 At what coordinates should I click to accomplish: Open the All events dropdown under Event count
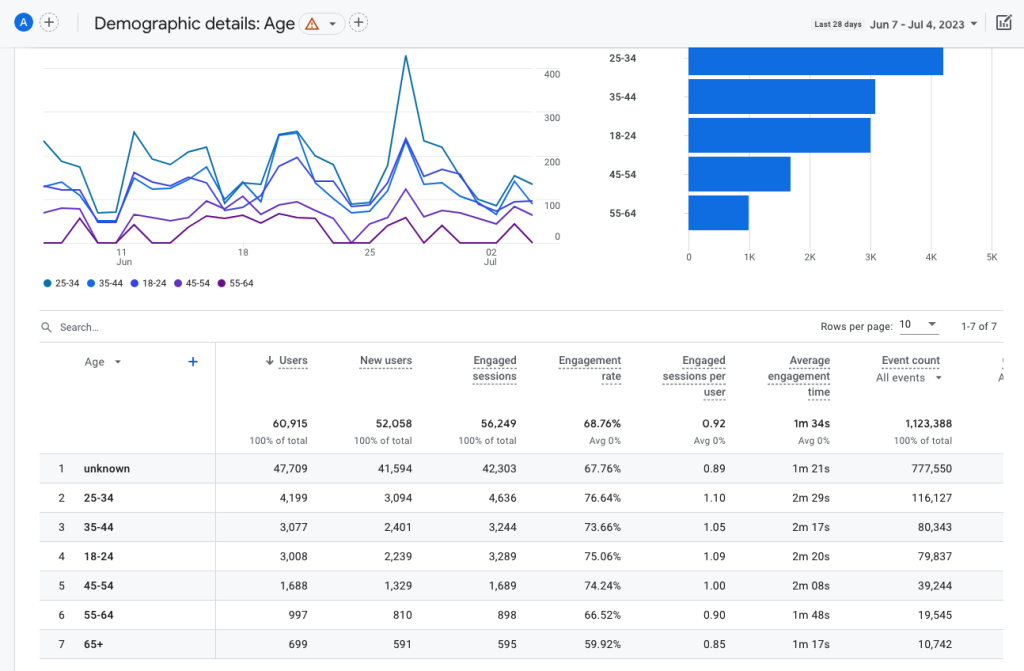point(906,378)
